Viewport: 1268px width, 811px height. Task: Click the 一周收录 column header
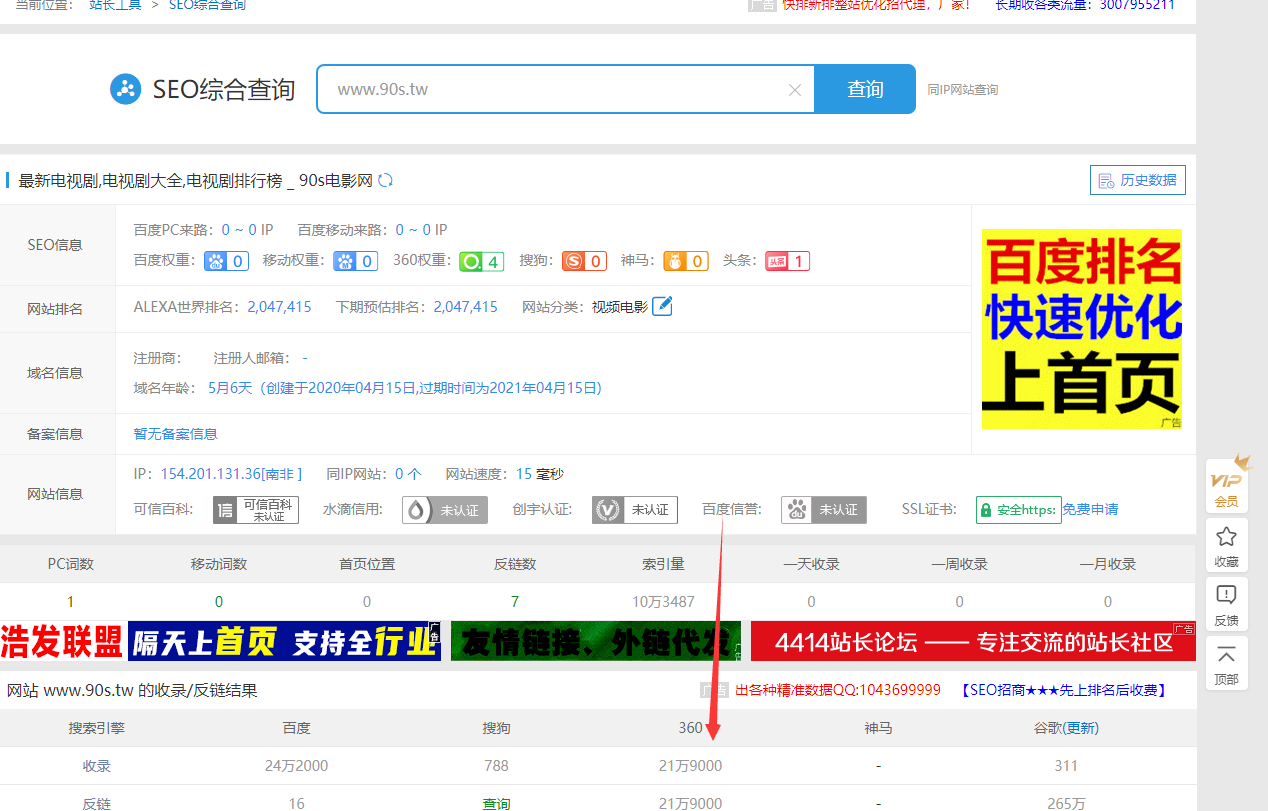point(959,564)
